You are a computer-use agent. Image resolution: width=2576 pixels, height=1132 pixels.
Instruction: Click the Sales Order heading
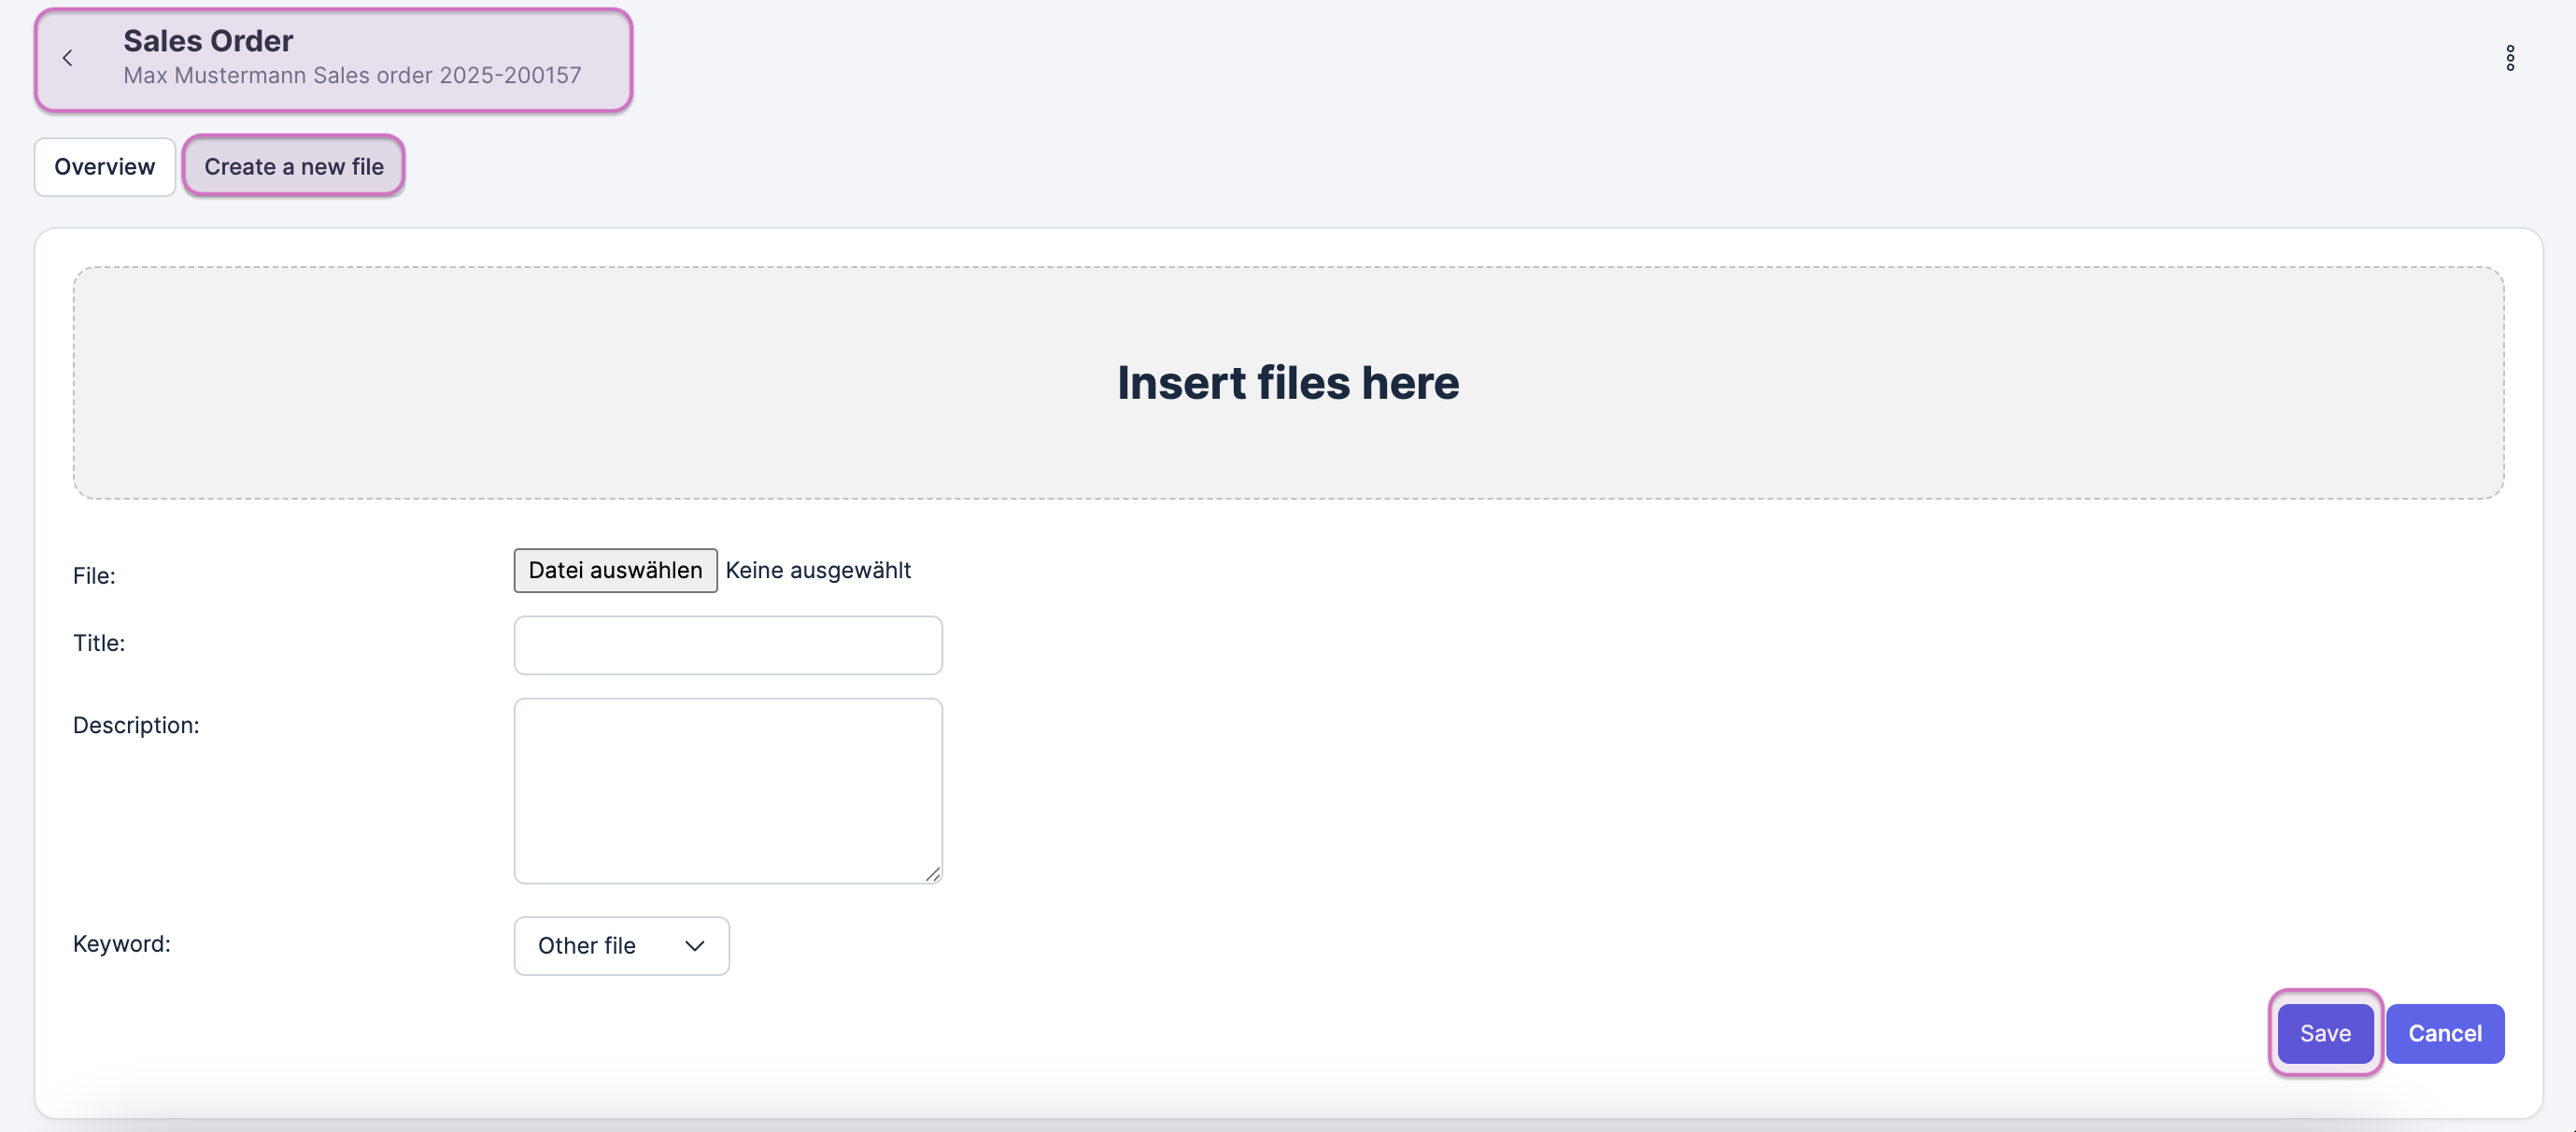(208, 41)
